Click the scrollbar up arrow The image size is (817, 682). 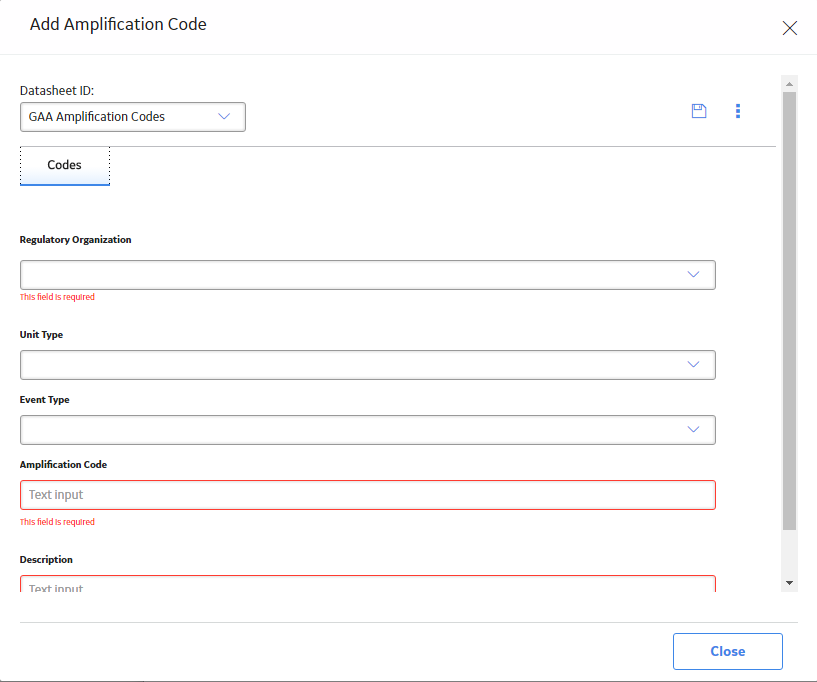789,84
